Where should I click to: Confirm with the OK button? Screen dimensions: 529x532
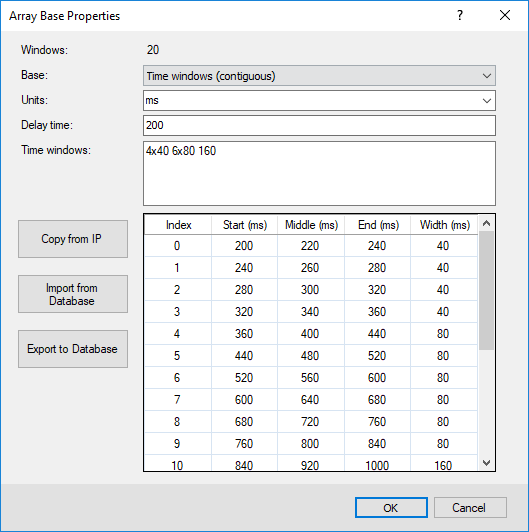391,508
